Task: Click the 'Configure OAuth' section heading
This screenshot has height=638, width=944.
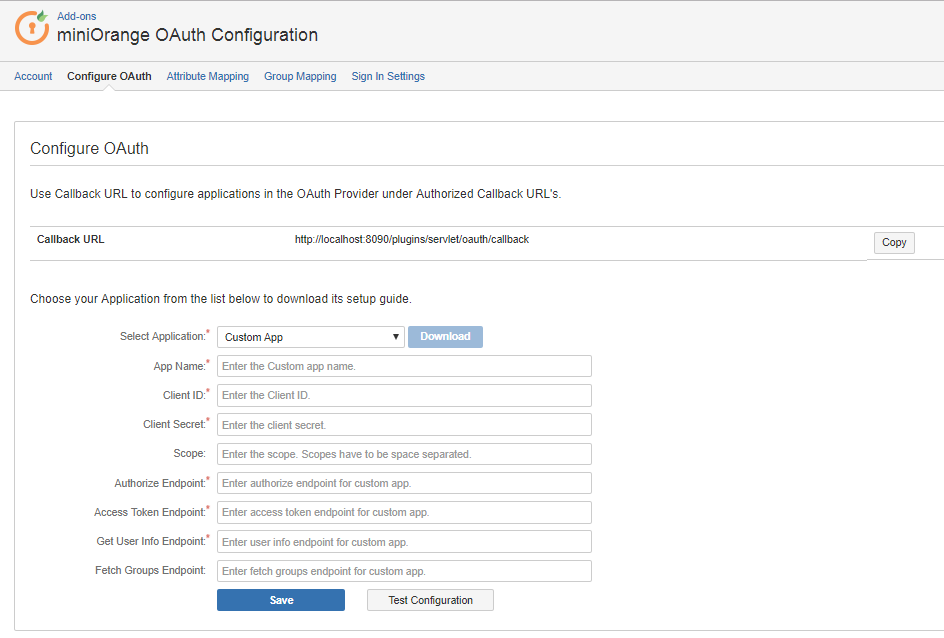Action: click(89, 149)
